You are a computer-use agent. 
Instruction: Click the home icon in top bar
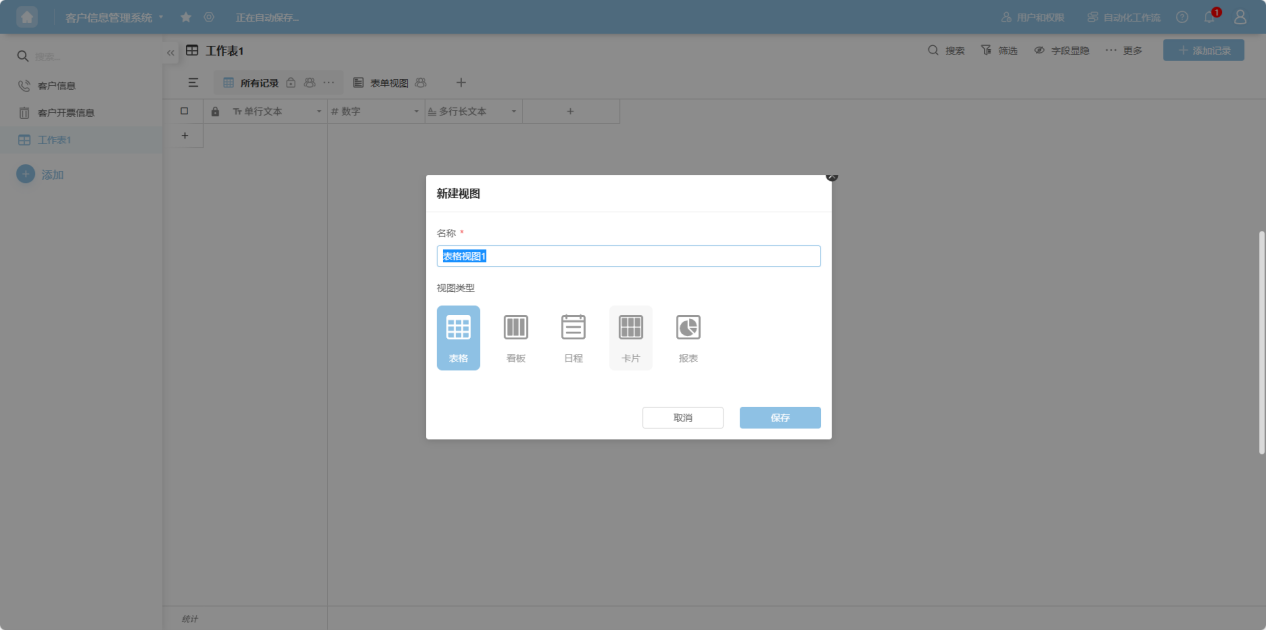pyautogui.click(x=27, y=17)
